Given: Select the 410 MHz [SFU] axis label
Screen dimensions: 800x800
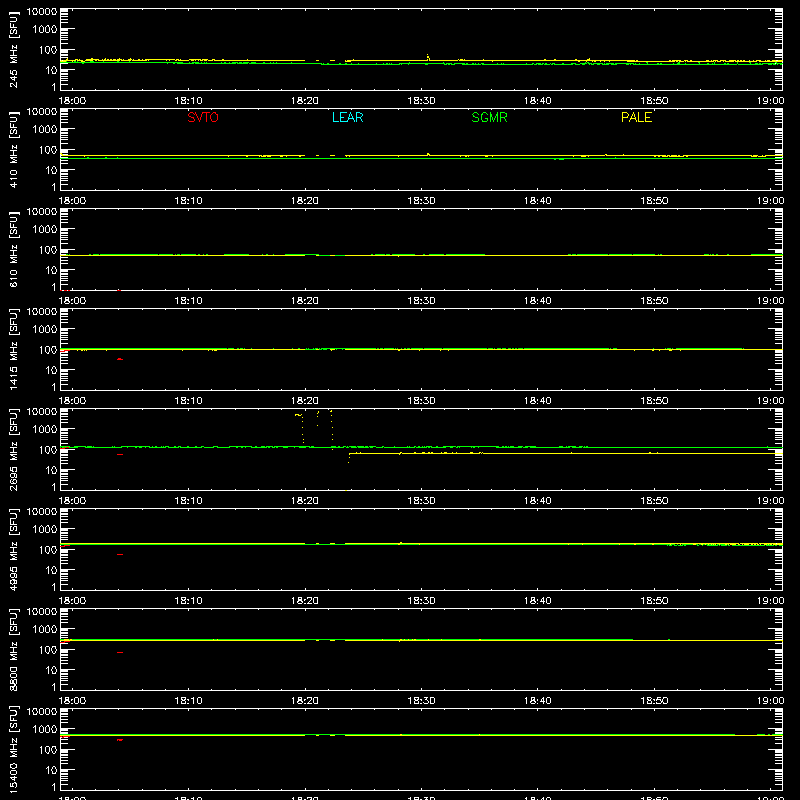Looking at the screenshot, I should (x=14, y=149).
